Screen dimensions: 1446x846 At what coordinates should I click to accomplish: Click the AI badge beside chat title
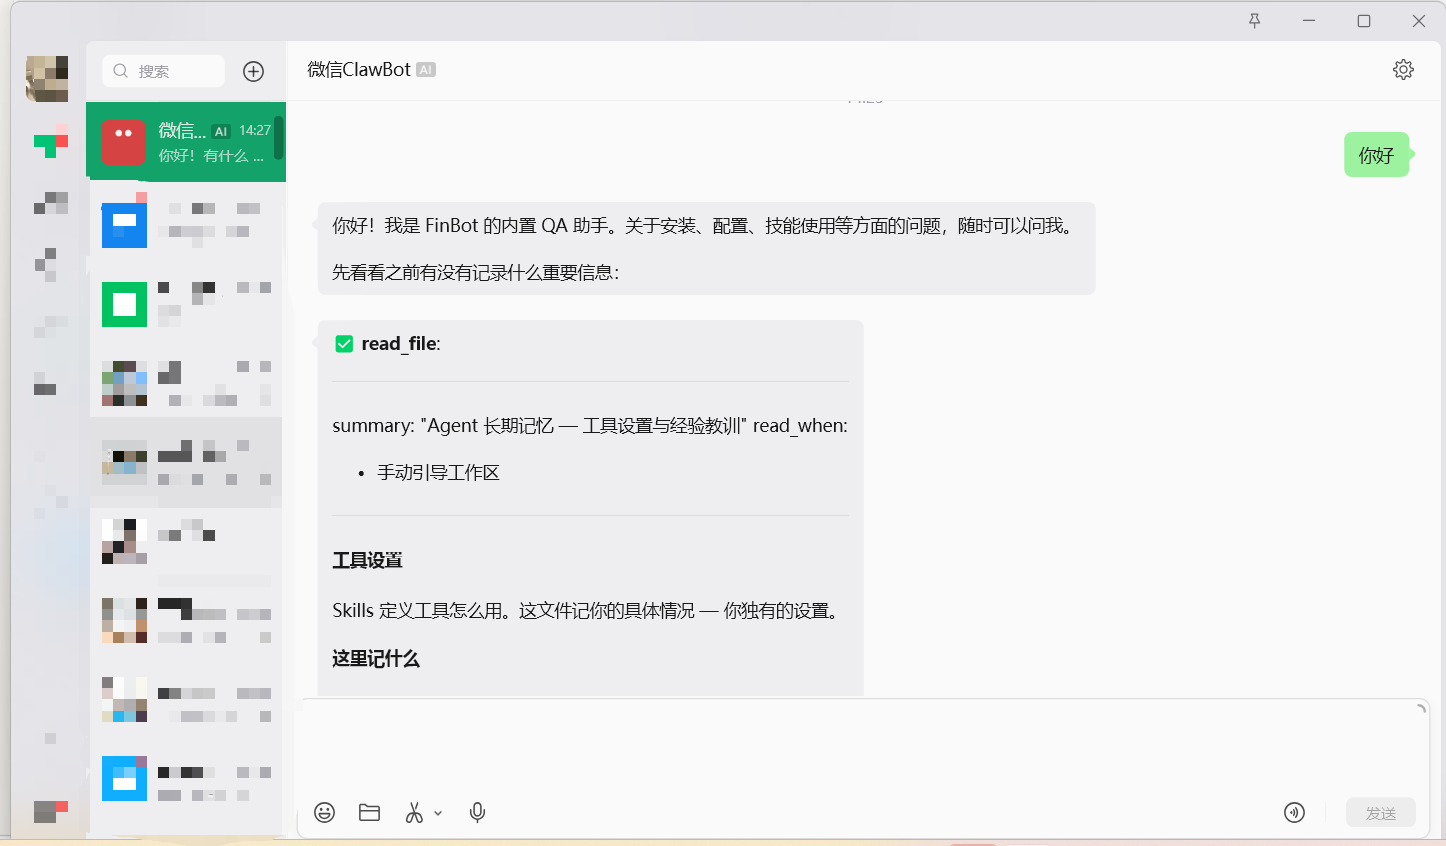pyautogui.click(x=426, y=70)
